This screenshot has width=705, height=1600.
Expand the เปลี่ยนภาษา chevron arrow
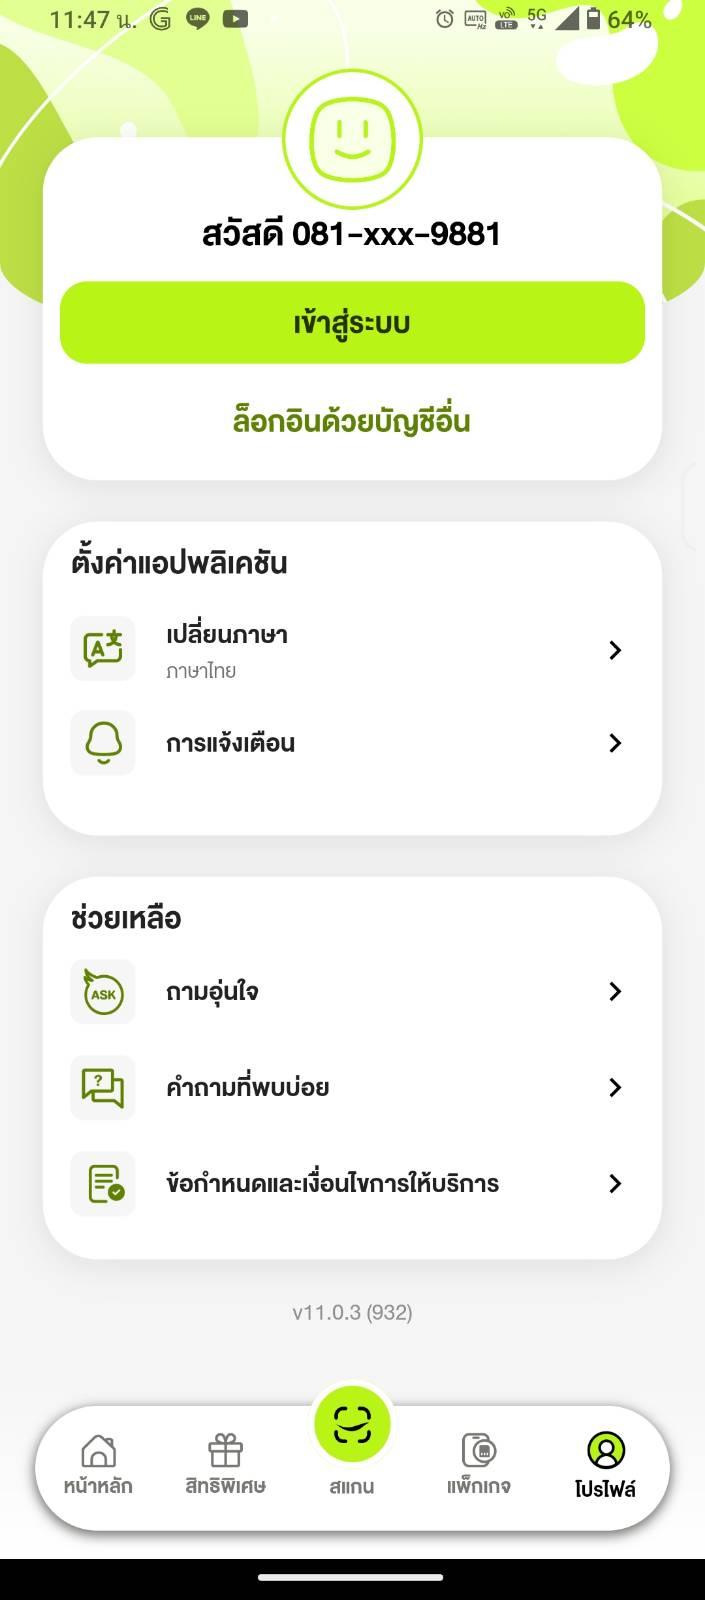615,650
